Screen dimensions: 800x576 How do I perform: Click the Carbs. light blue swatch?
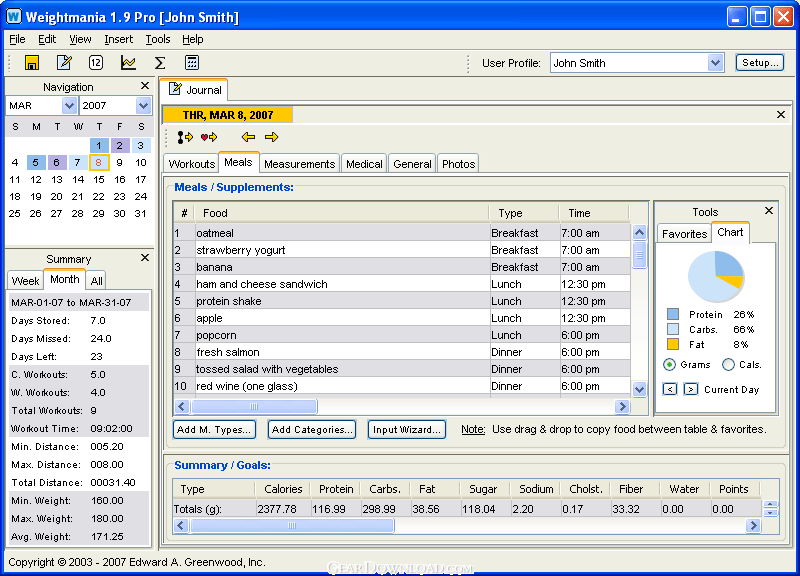[x=673, y=330]
